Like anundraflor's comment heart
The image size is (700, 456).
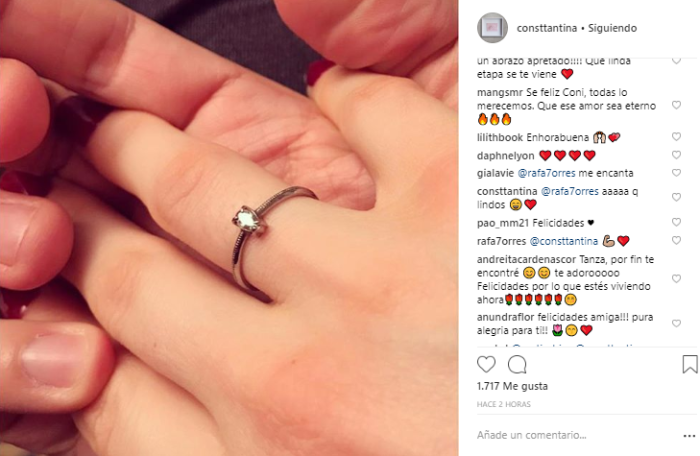click(676, 323)
